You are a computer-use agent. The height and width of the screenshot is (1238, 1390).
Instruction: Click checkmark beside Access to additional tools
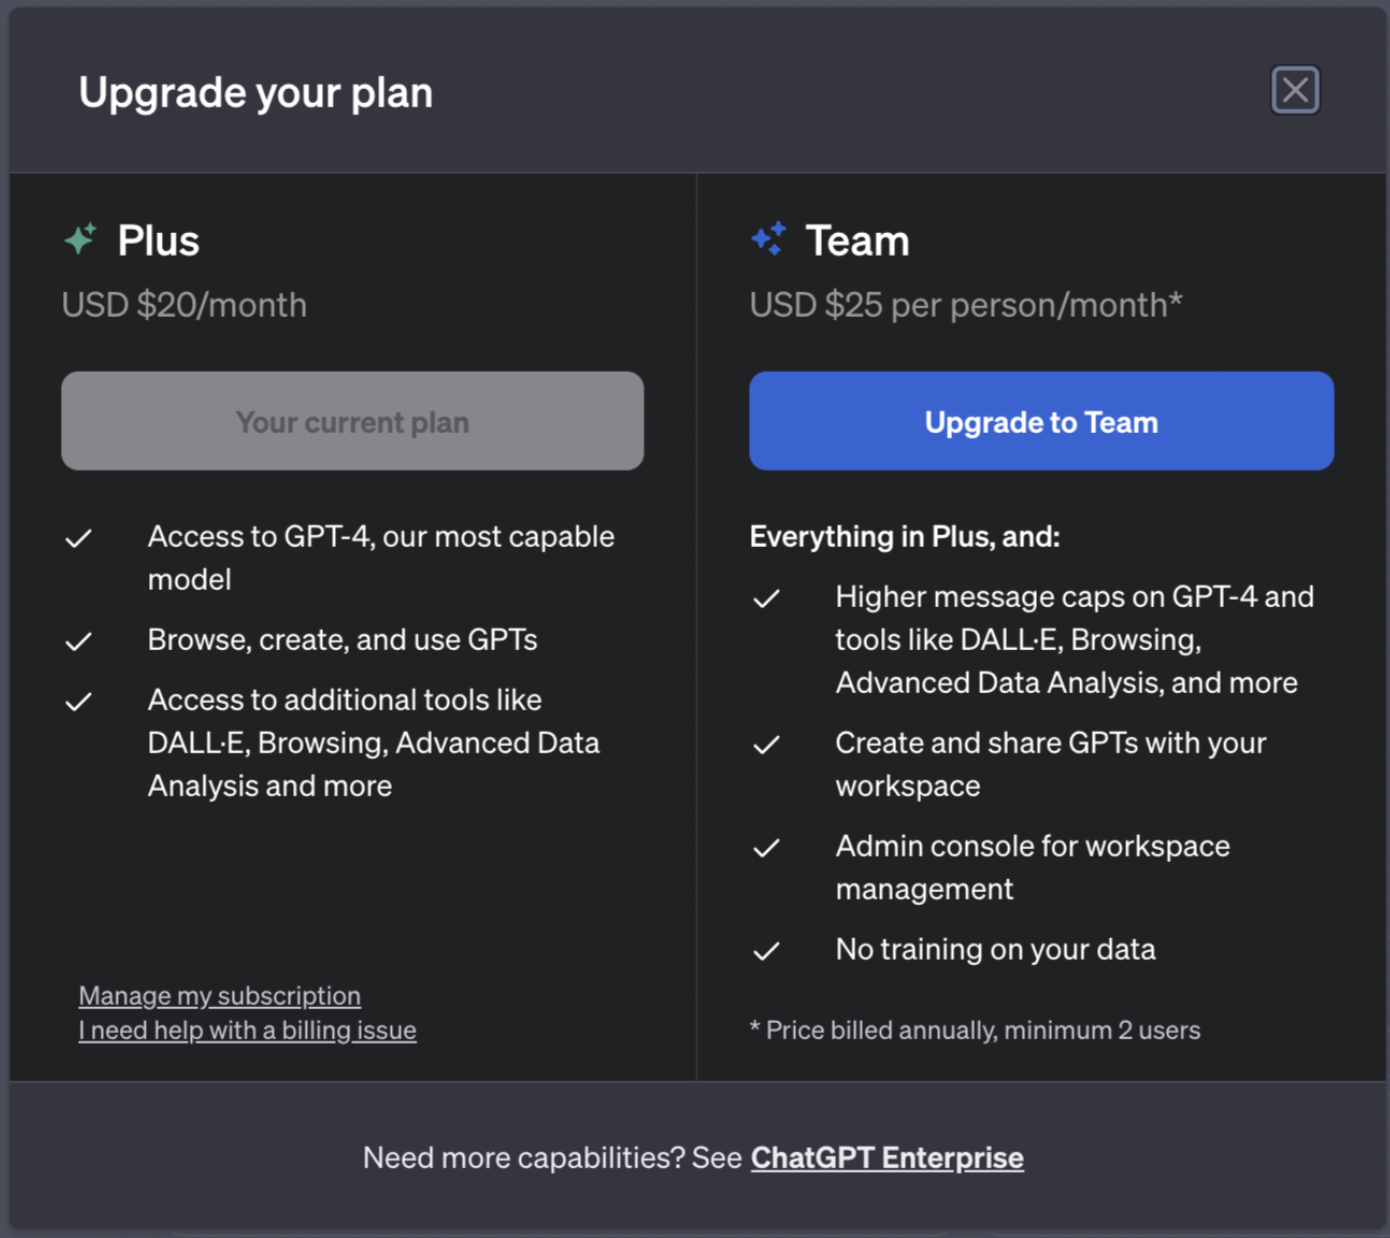(x=79, y=702)
